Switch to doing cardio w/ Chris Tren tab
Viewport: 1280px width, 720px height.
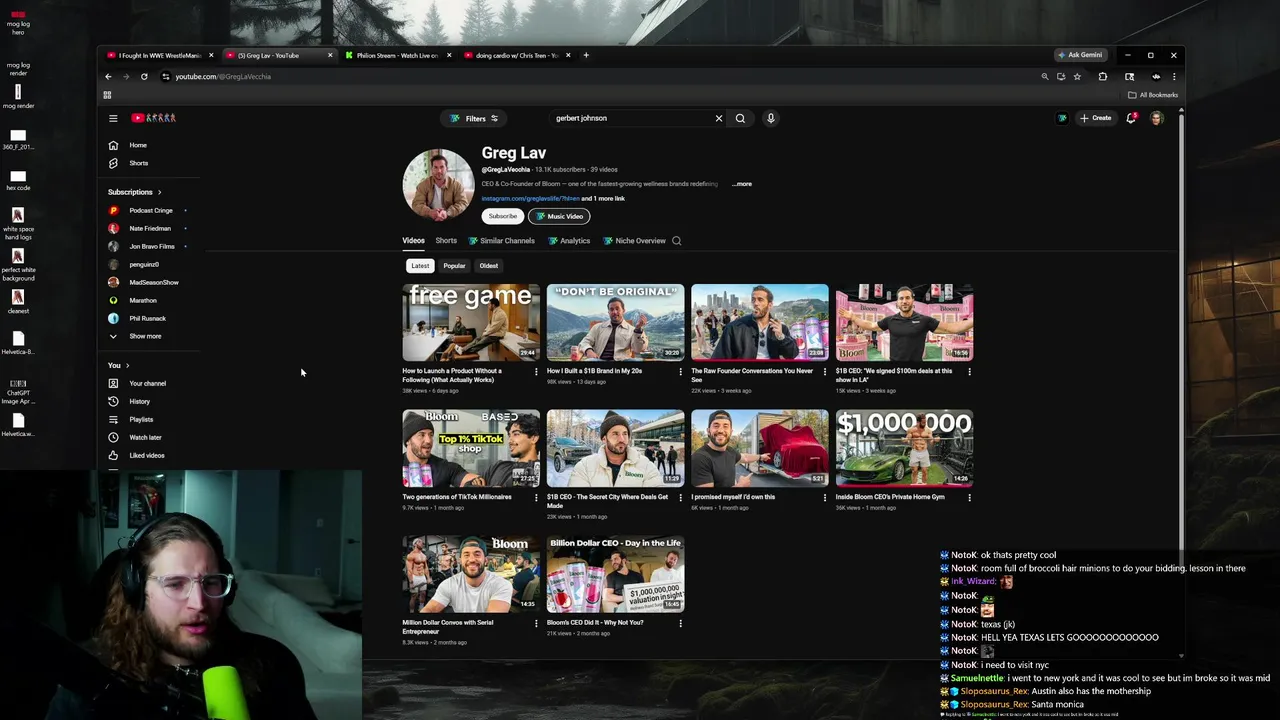tap(516, 55)
